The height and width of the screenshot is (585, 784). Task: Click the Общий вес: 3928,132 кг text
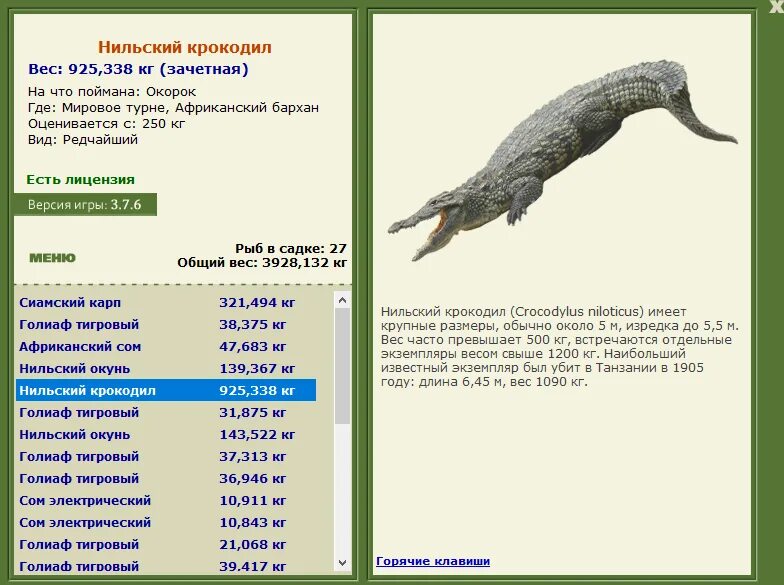pyautogui.click(x=262, y=262)
